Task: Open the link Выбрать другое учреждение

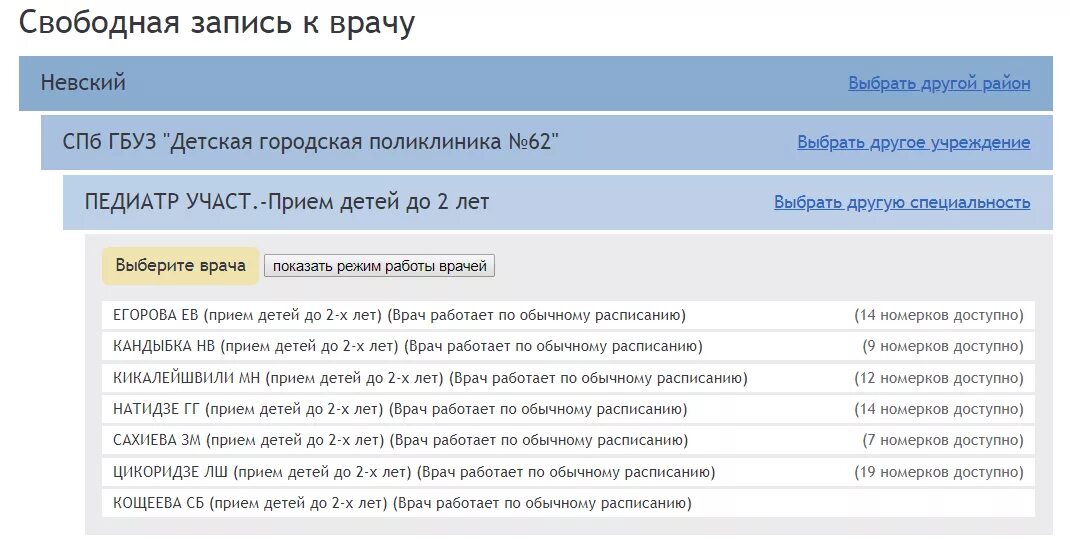Action: (914, 143)
